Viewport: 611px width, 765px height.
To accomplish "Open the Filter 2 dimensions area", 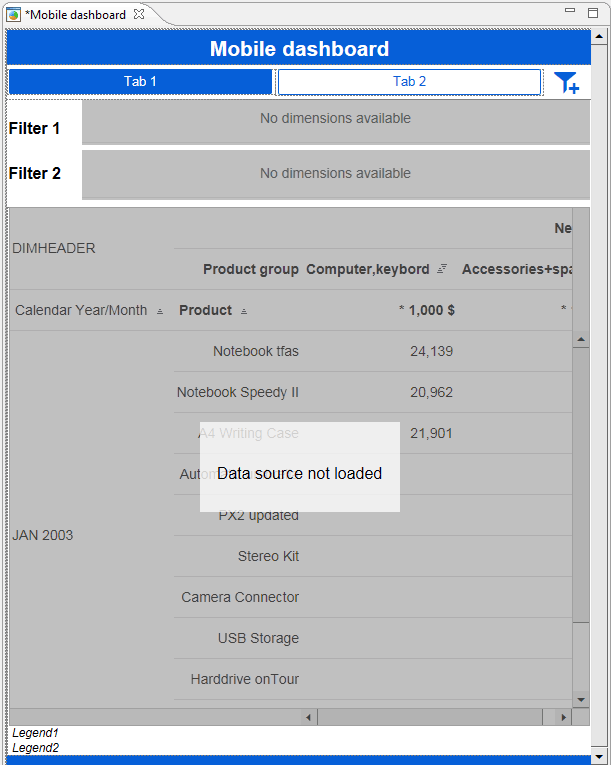I will [x=335, y=174].
